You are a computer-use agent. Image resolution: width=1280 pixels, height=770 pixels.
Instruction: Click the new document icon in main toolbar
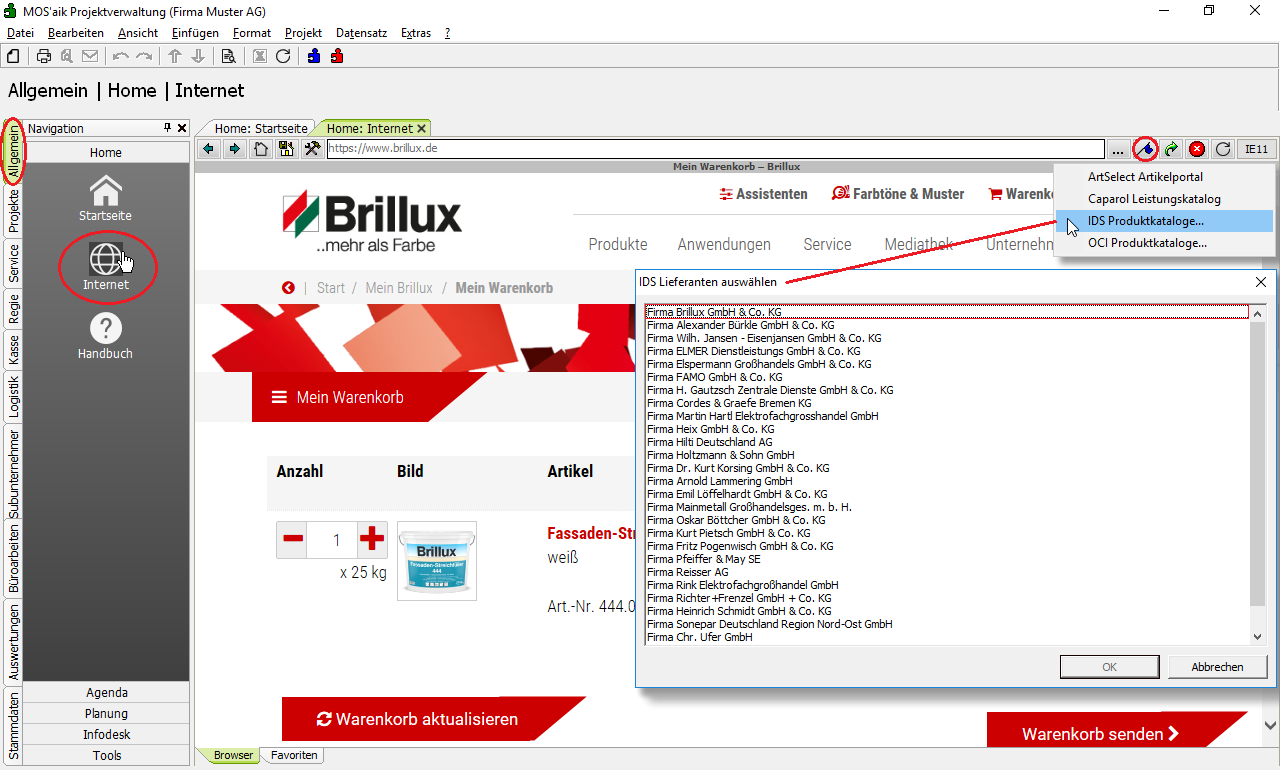click(14, 56)
